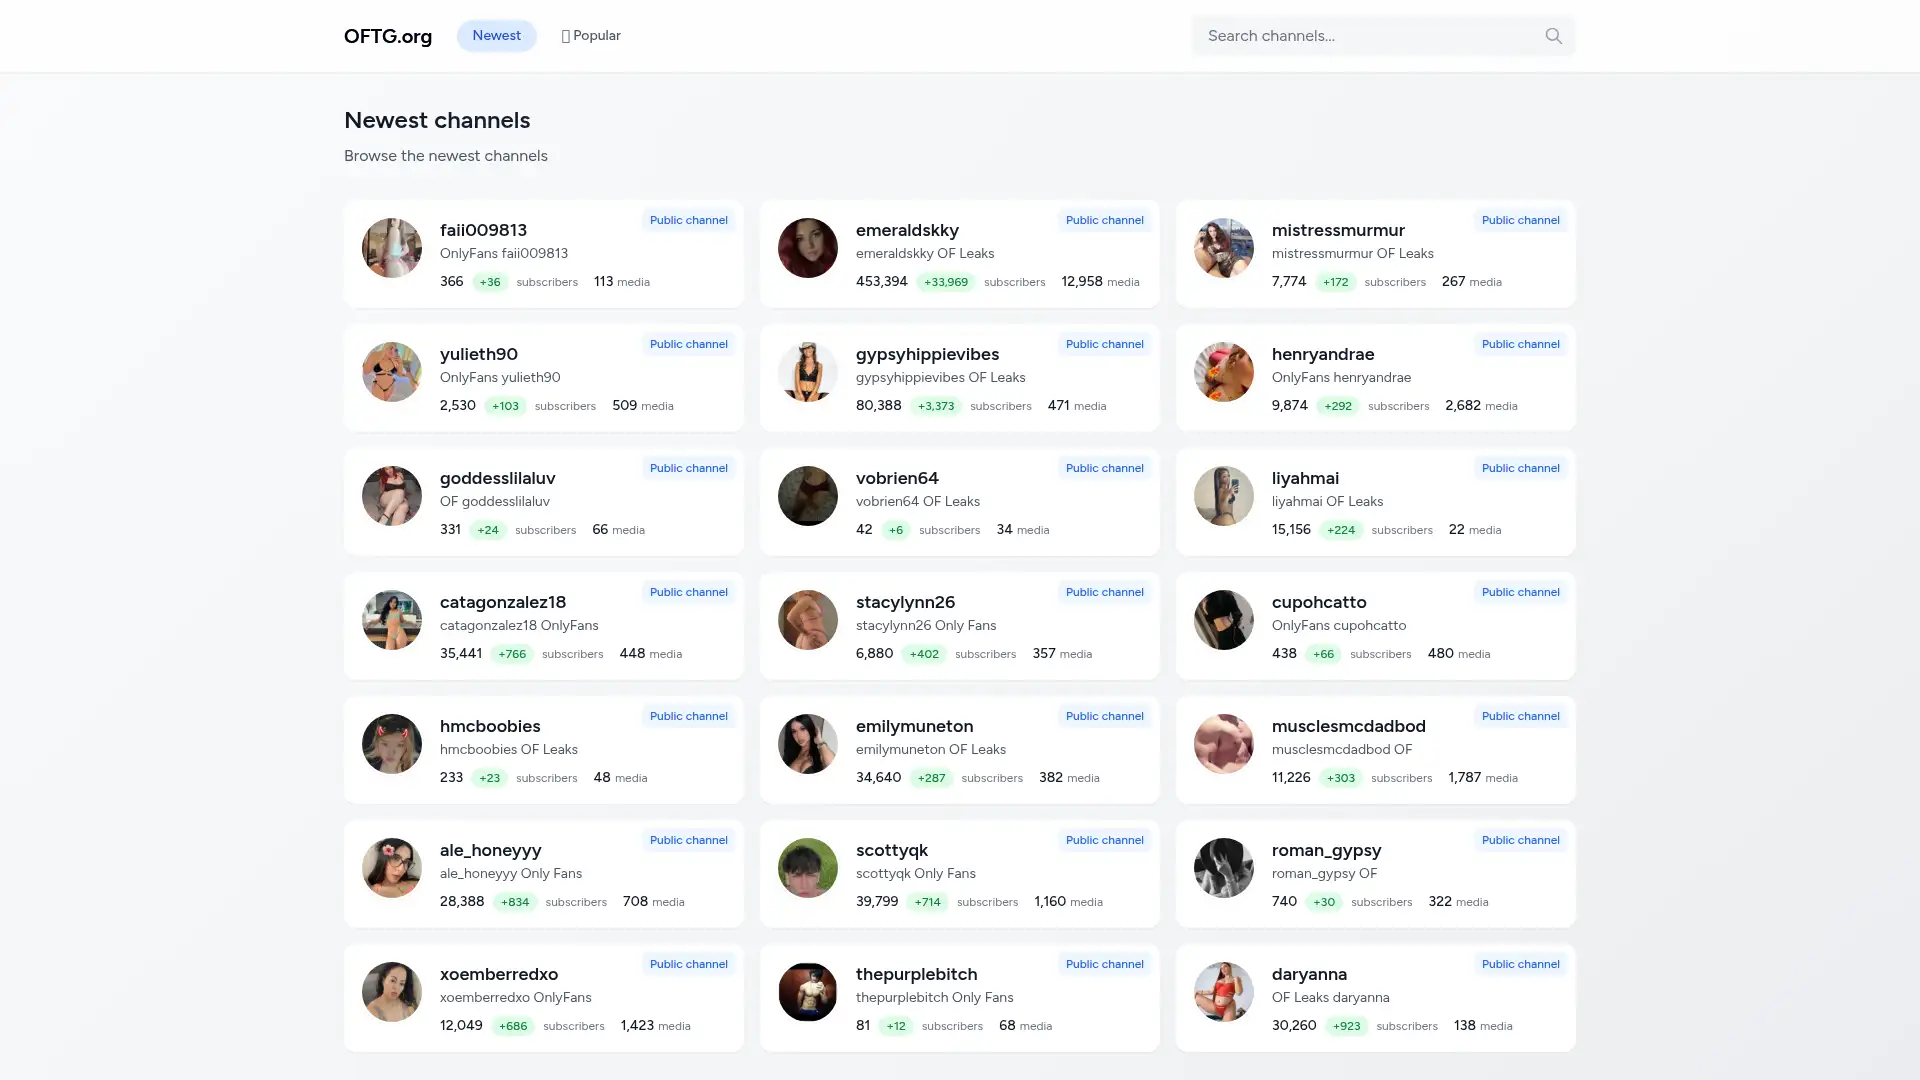Open faii009813 channel avatar
The height and width of the screenshot is (1080, 1920).
pos(392,248)
